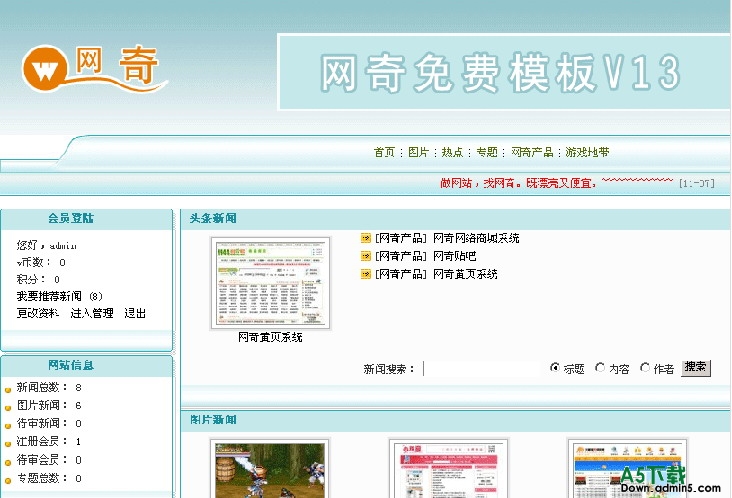Click the 新闻总数 statistic text
Screen dimensions: 732x498
point(49,387)
